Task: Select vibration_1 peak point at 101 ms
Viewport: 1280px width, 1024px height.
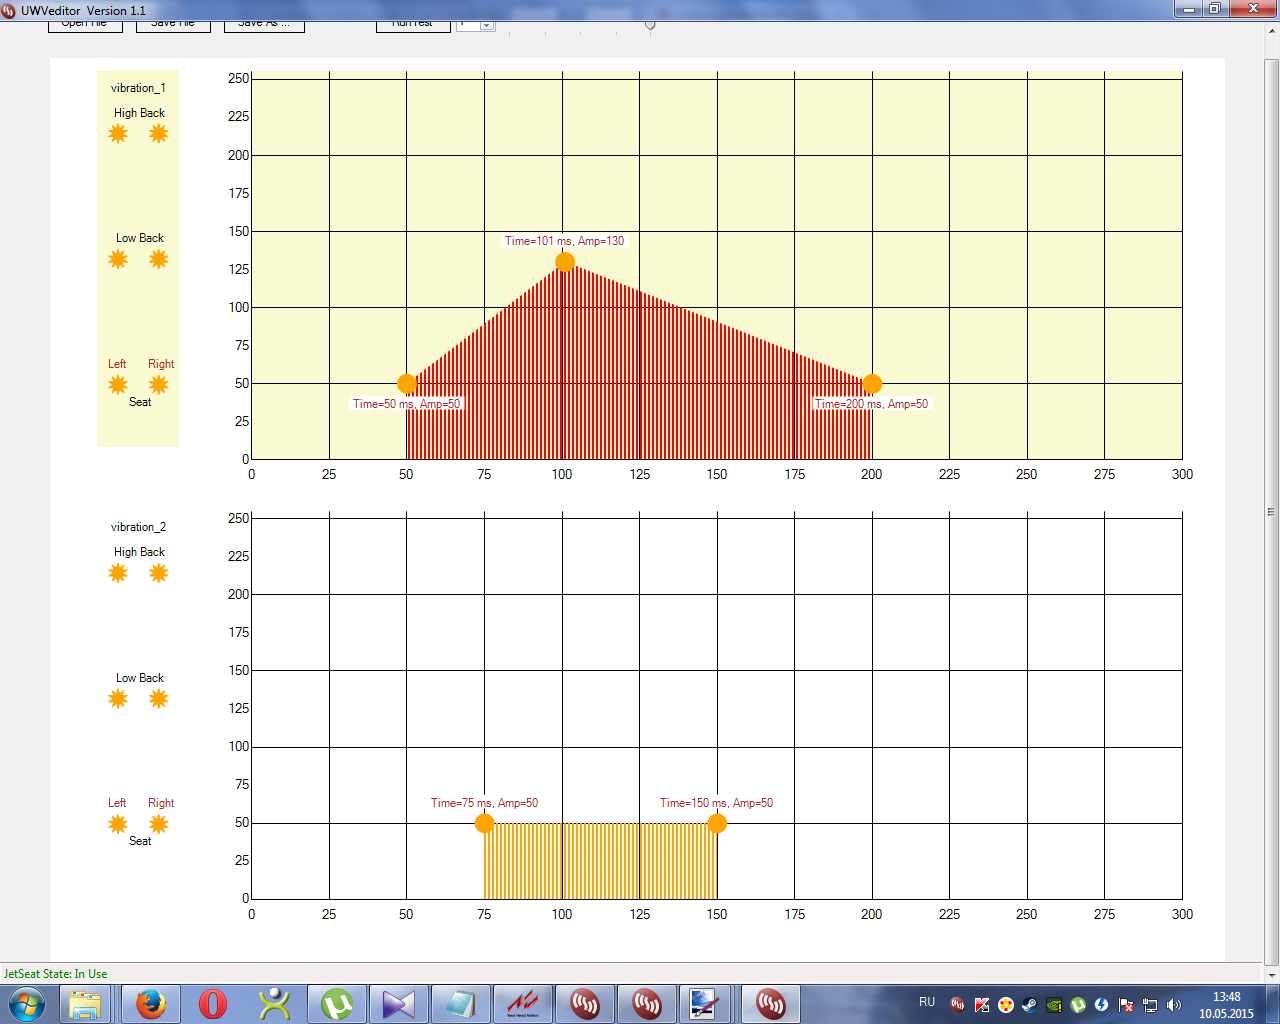Action: point(565,262)
